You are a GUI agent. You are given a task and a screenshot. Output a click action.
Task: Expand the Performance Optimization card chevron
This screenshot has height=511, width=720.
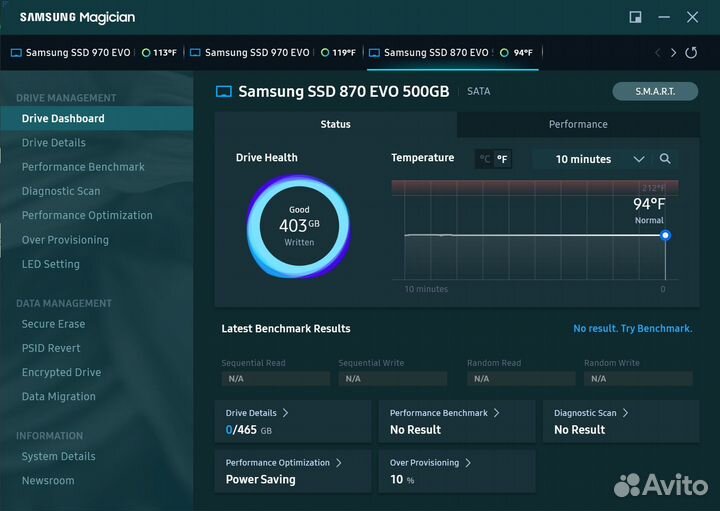[338, 463]
